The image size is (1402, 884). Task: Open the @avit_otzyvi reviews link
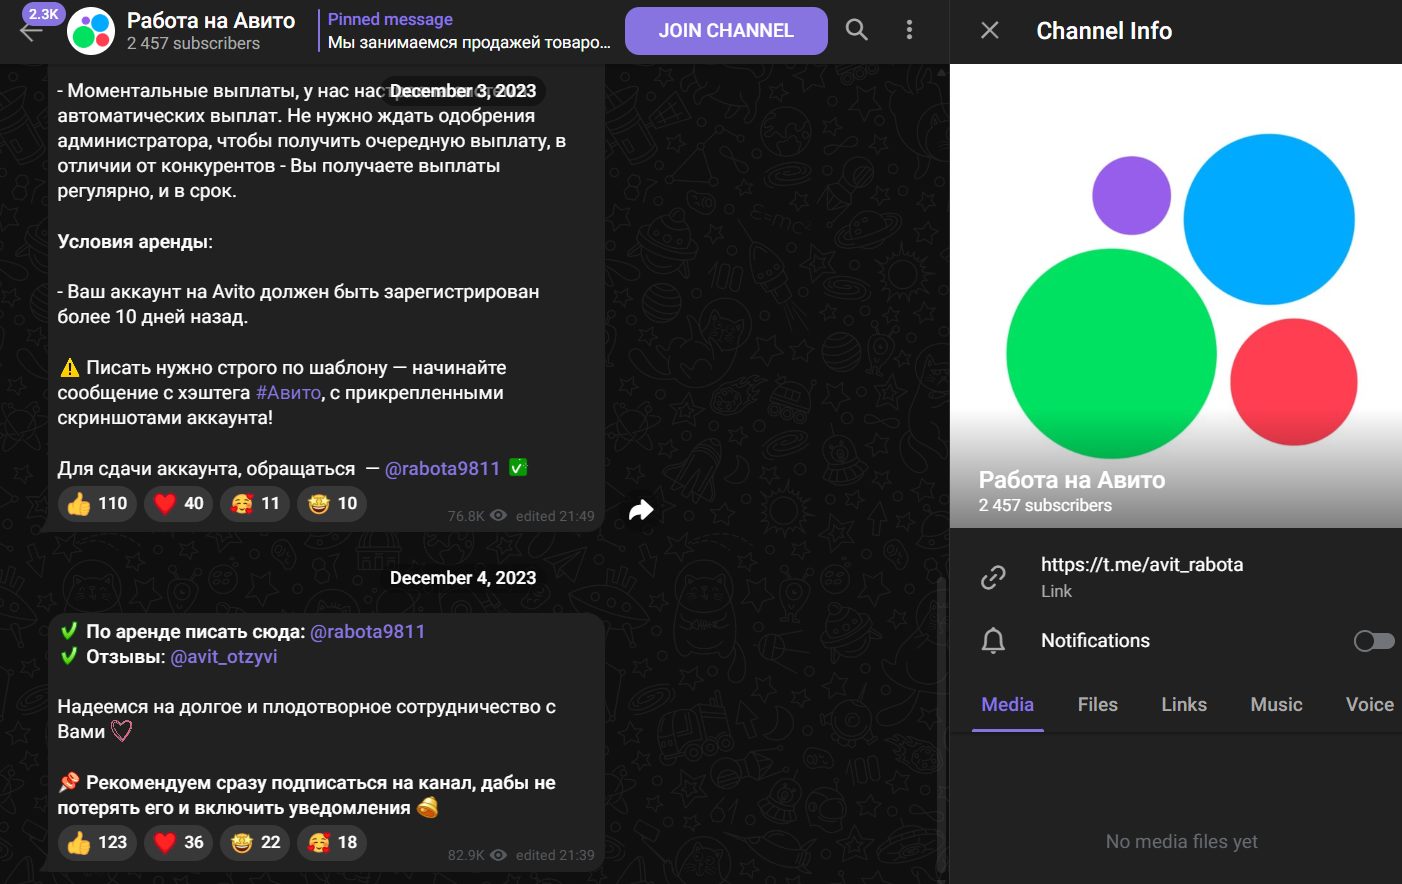click(224, 657)
